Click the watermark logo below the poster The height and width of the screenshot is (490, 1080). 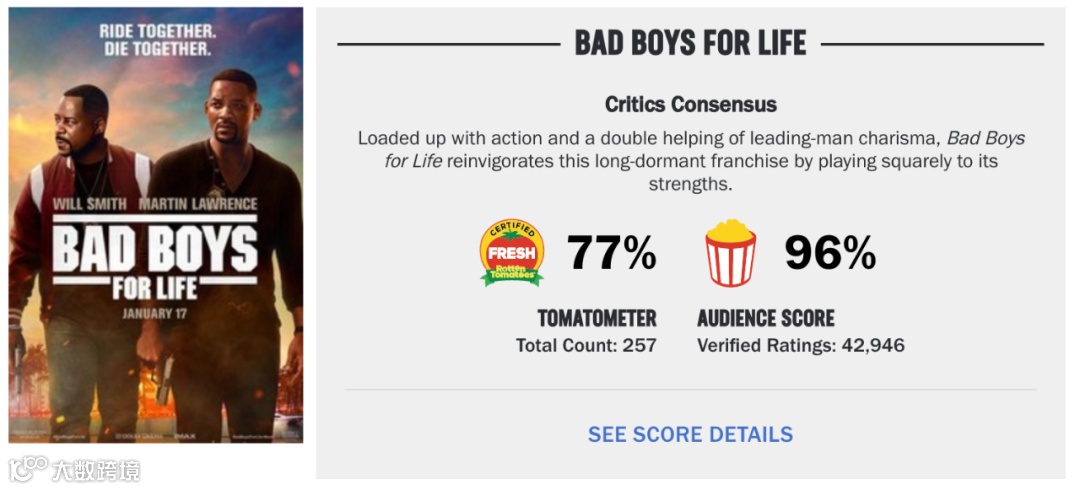pos(28,469)
